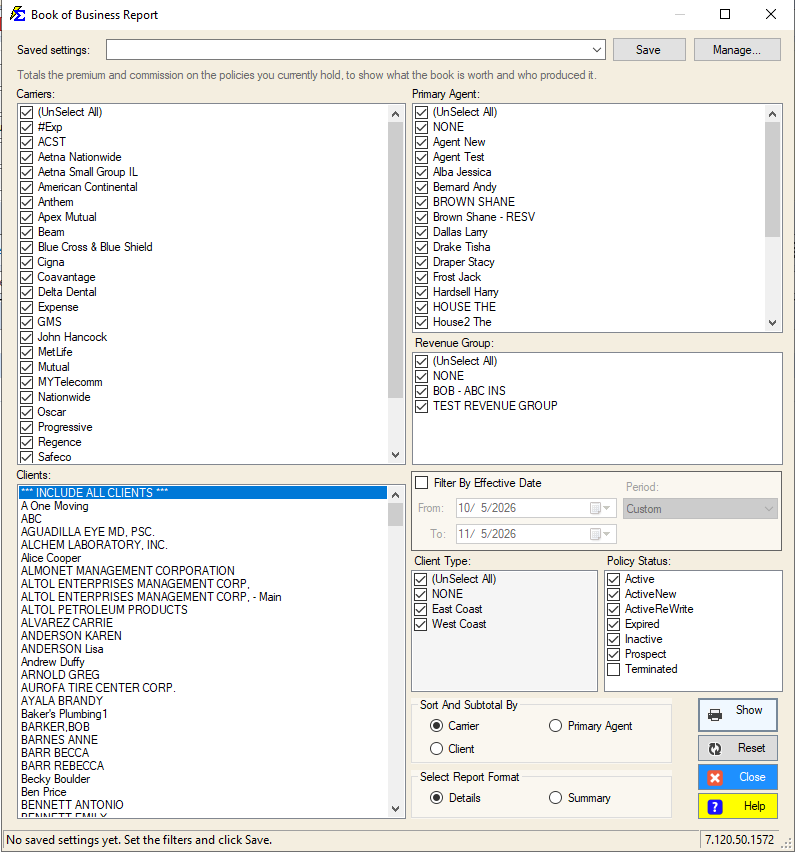
Task: Toggle the Frost Jack agent checkbox
Action: click(422, 277)
